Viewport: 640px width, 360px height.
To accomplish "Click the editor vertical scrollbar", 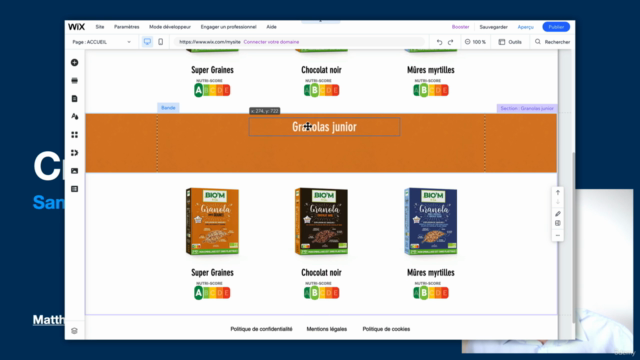I will [x=573, y=237].
